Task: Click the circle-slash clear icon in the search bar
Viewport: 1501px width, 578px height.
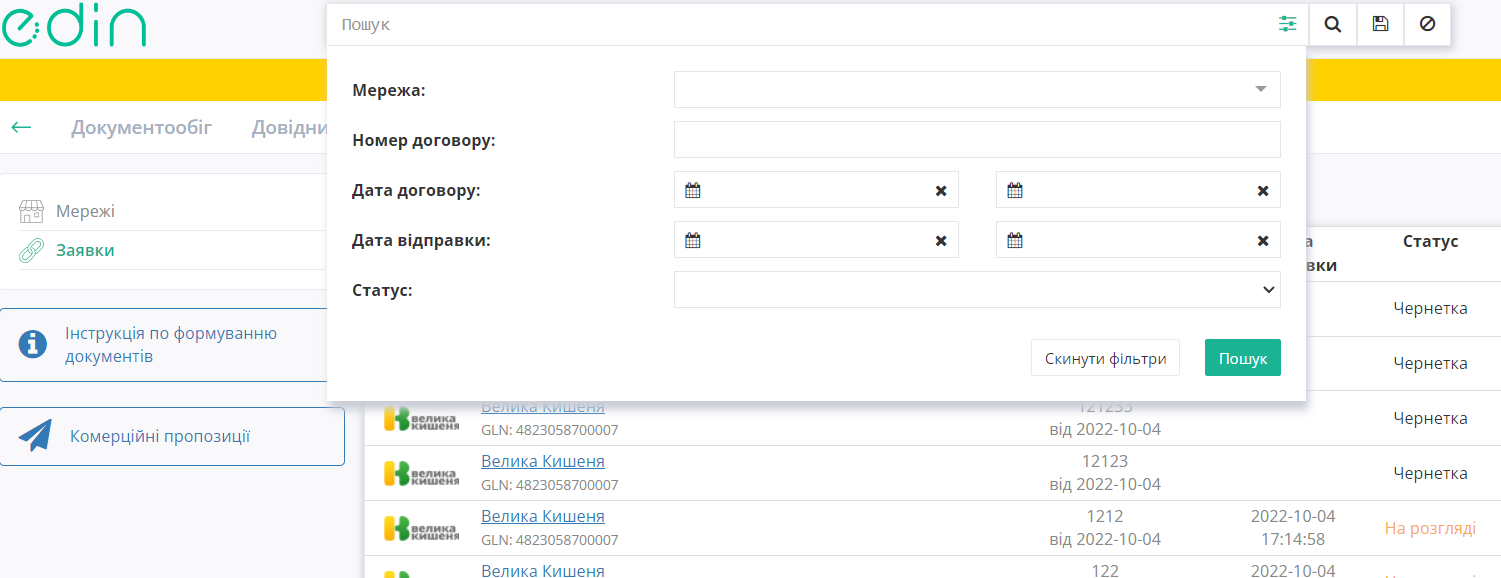Action: click(x=1427, y=24)
